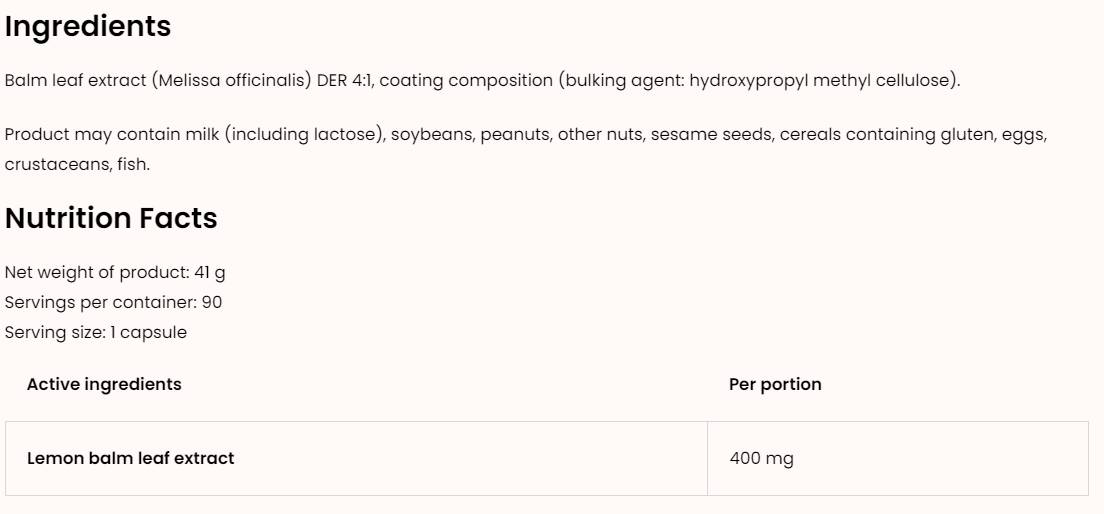Click the 'Per portion' column header

(x=775, y=384)
